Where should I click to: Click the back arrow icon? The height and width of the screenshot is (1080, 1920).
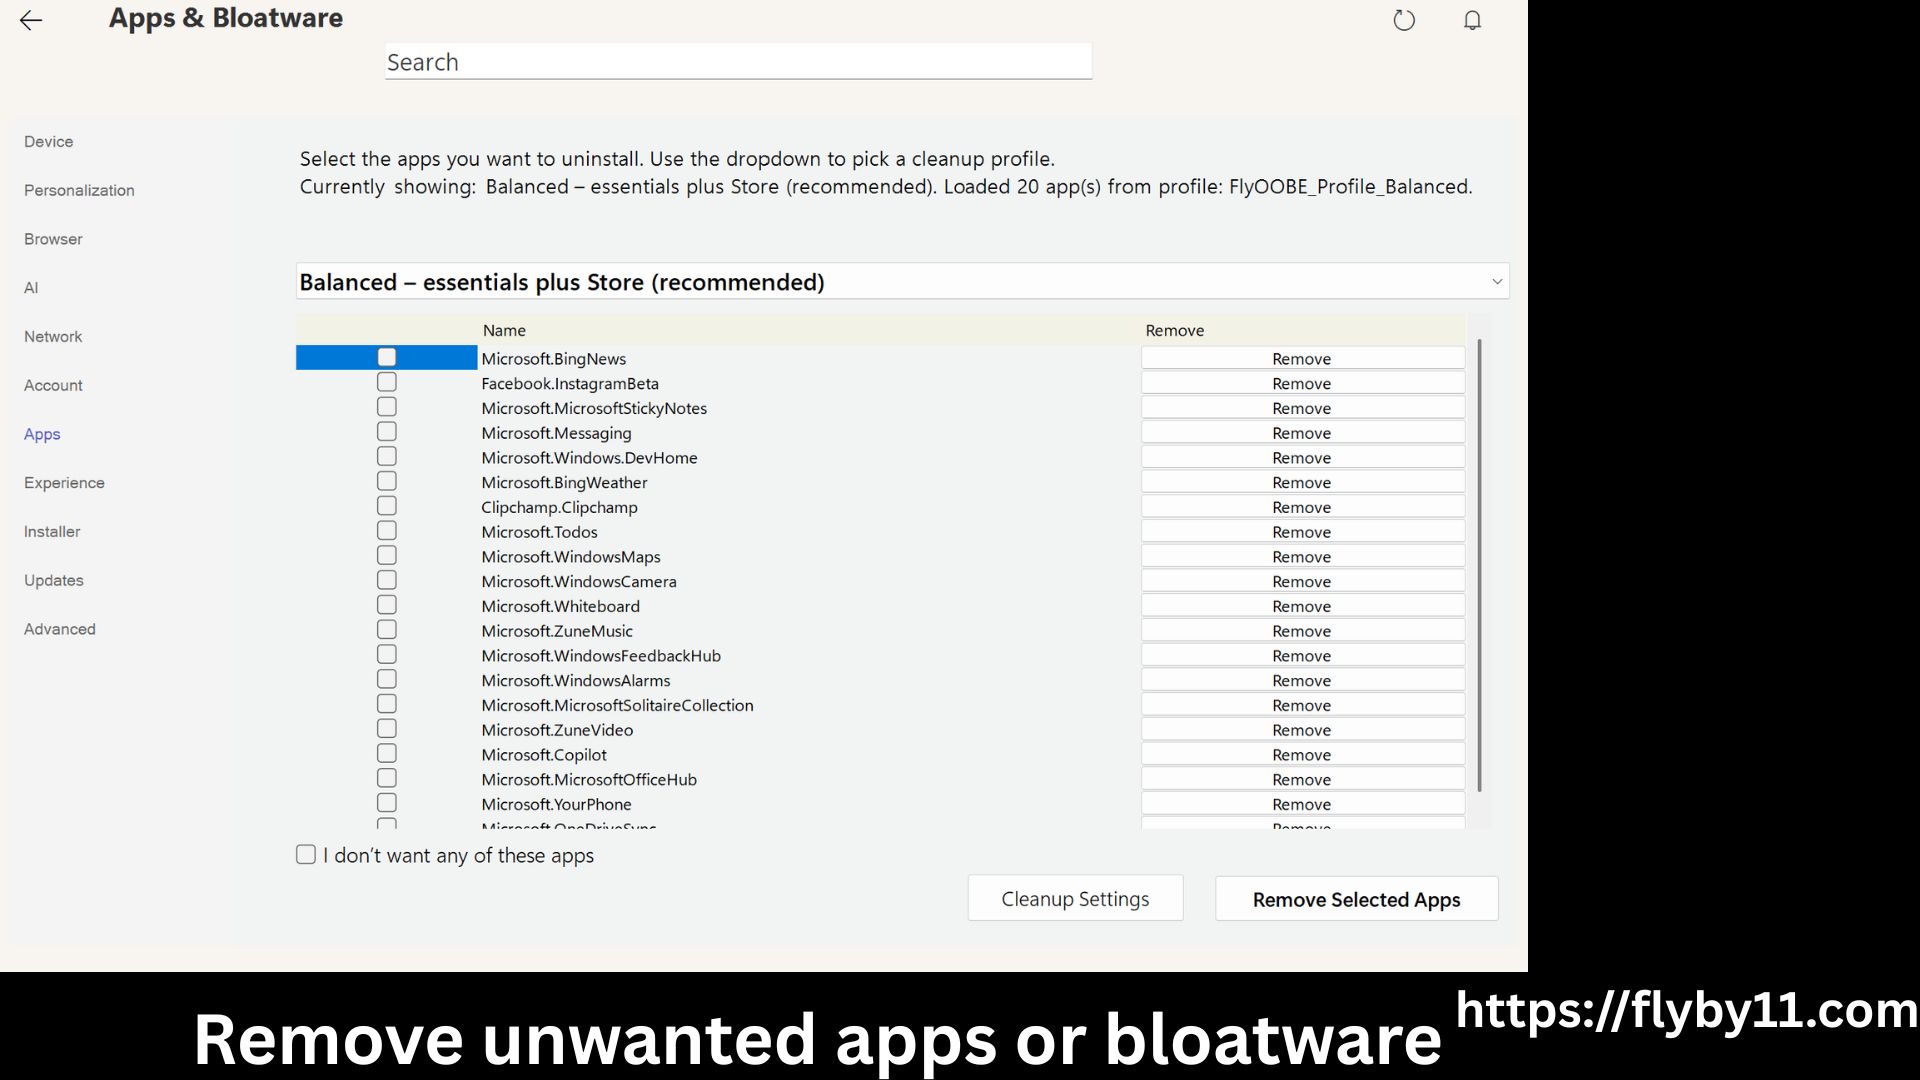31,20
